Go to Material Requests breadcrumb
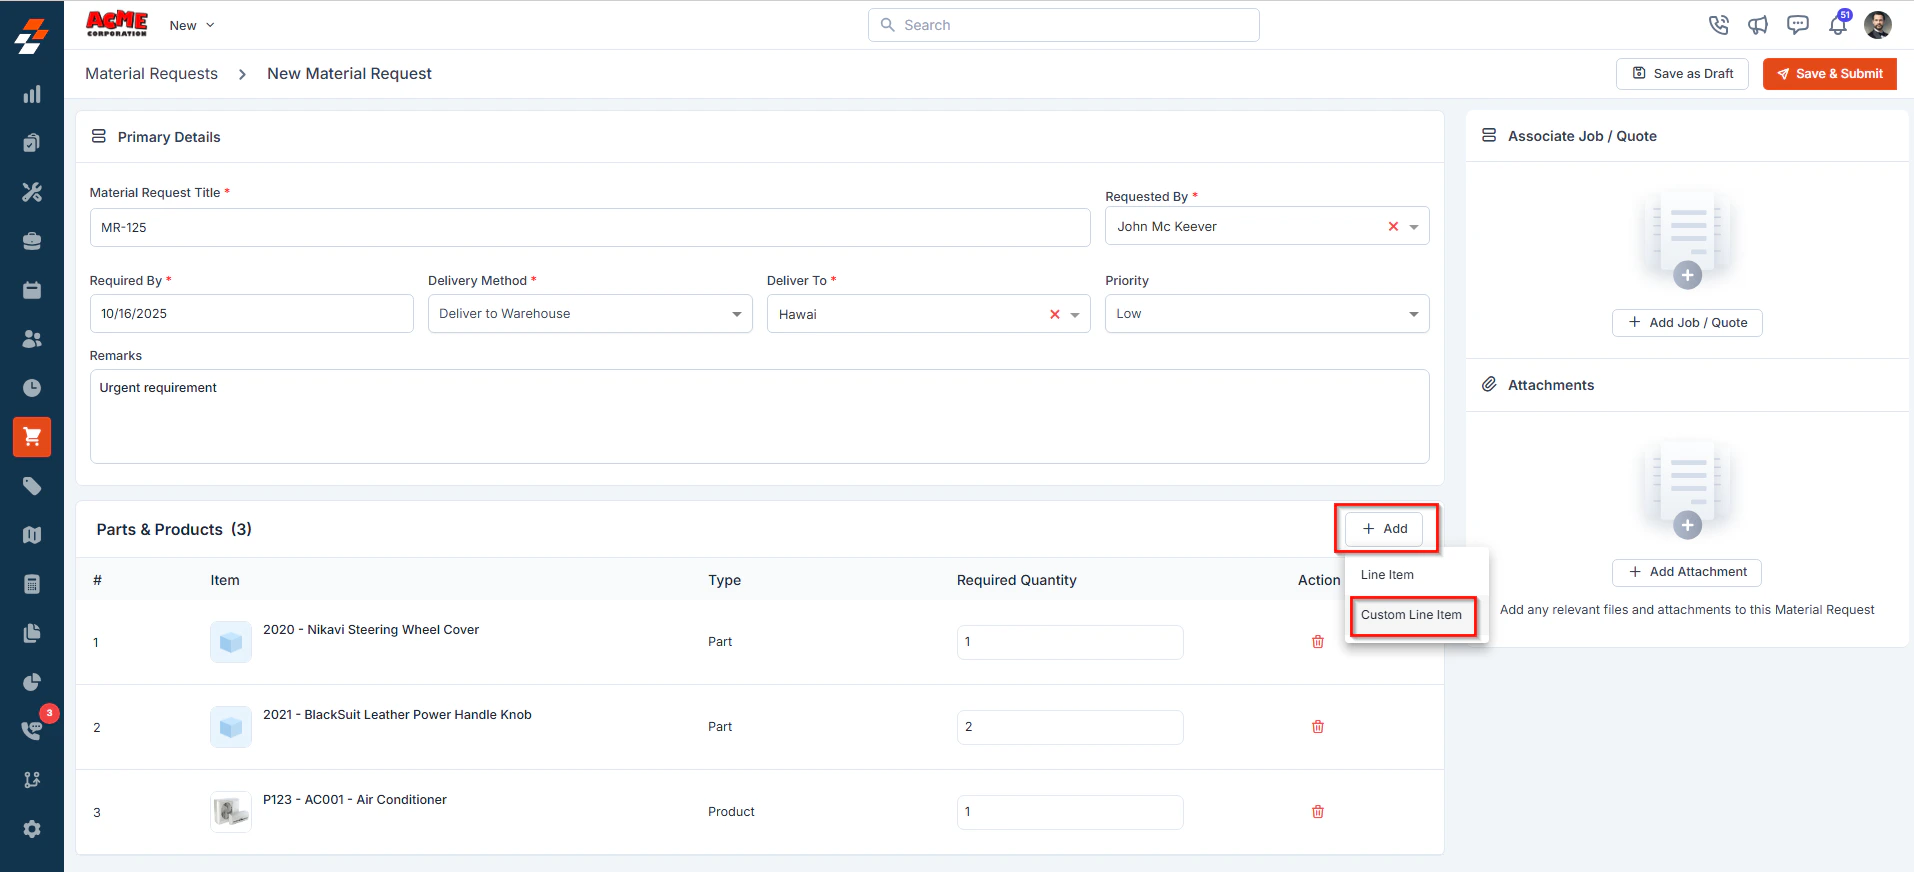This screenshot has height=872, width=1914. pyautogui.click(x=151, y=74)
